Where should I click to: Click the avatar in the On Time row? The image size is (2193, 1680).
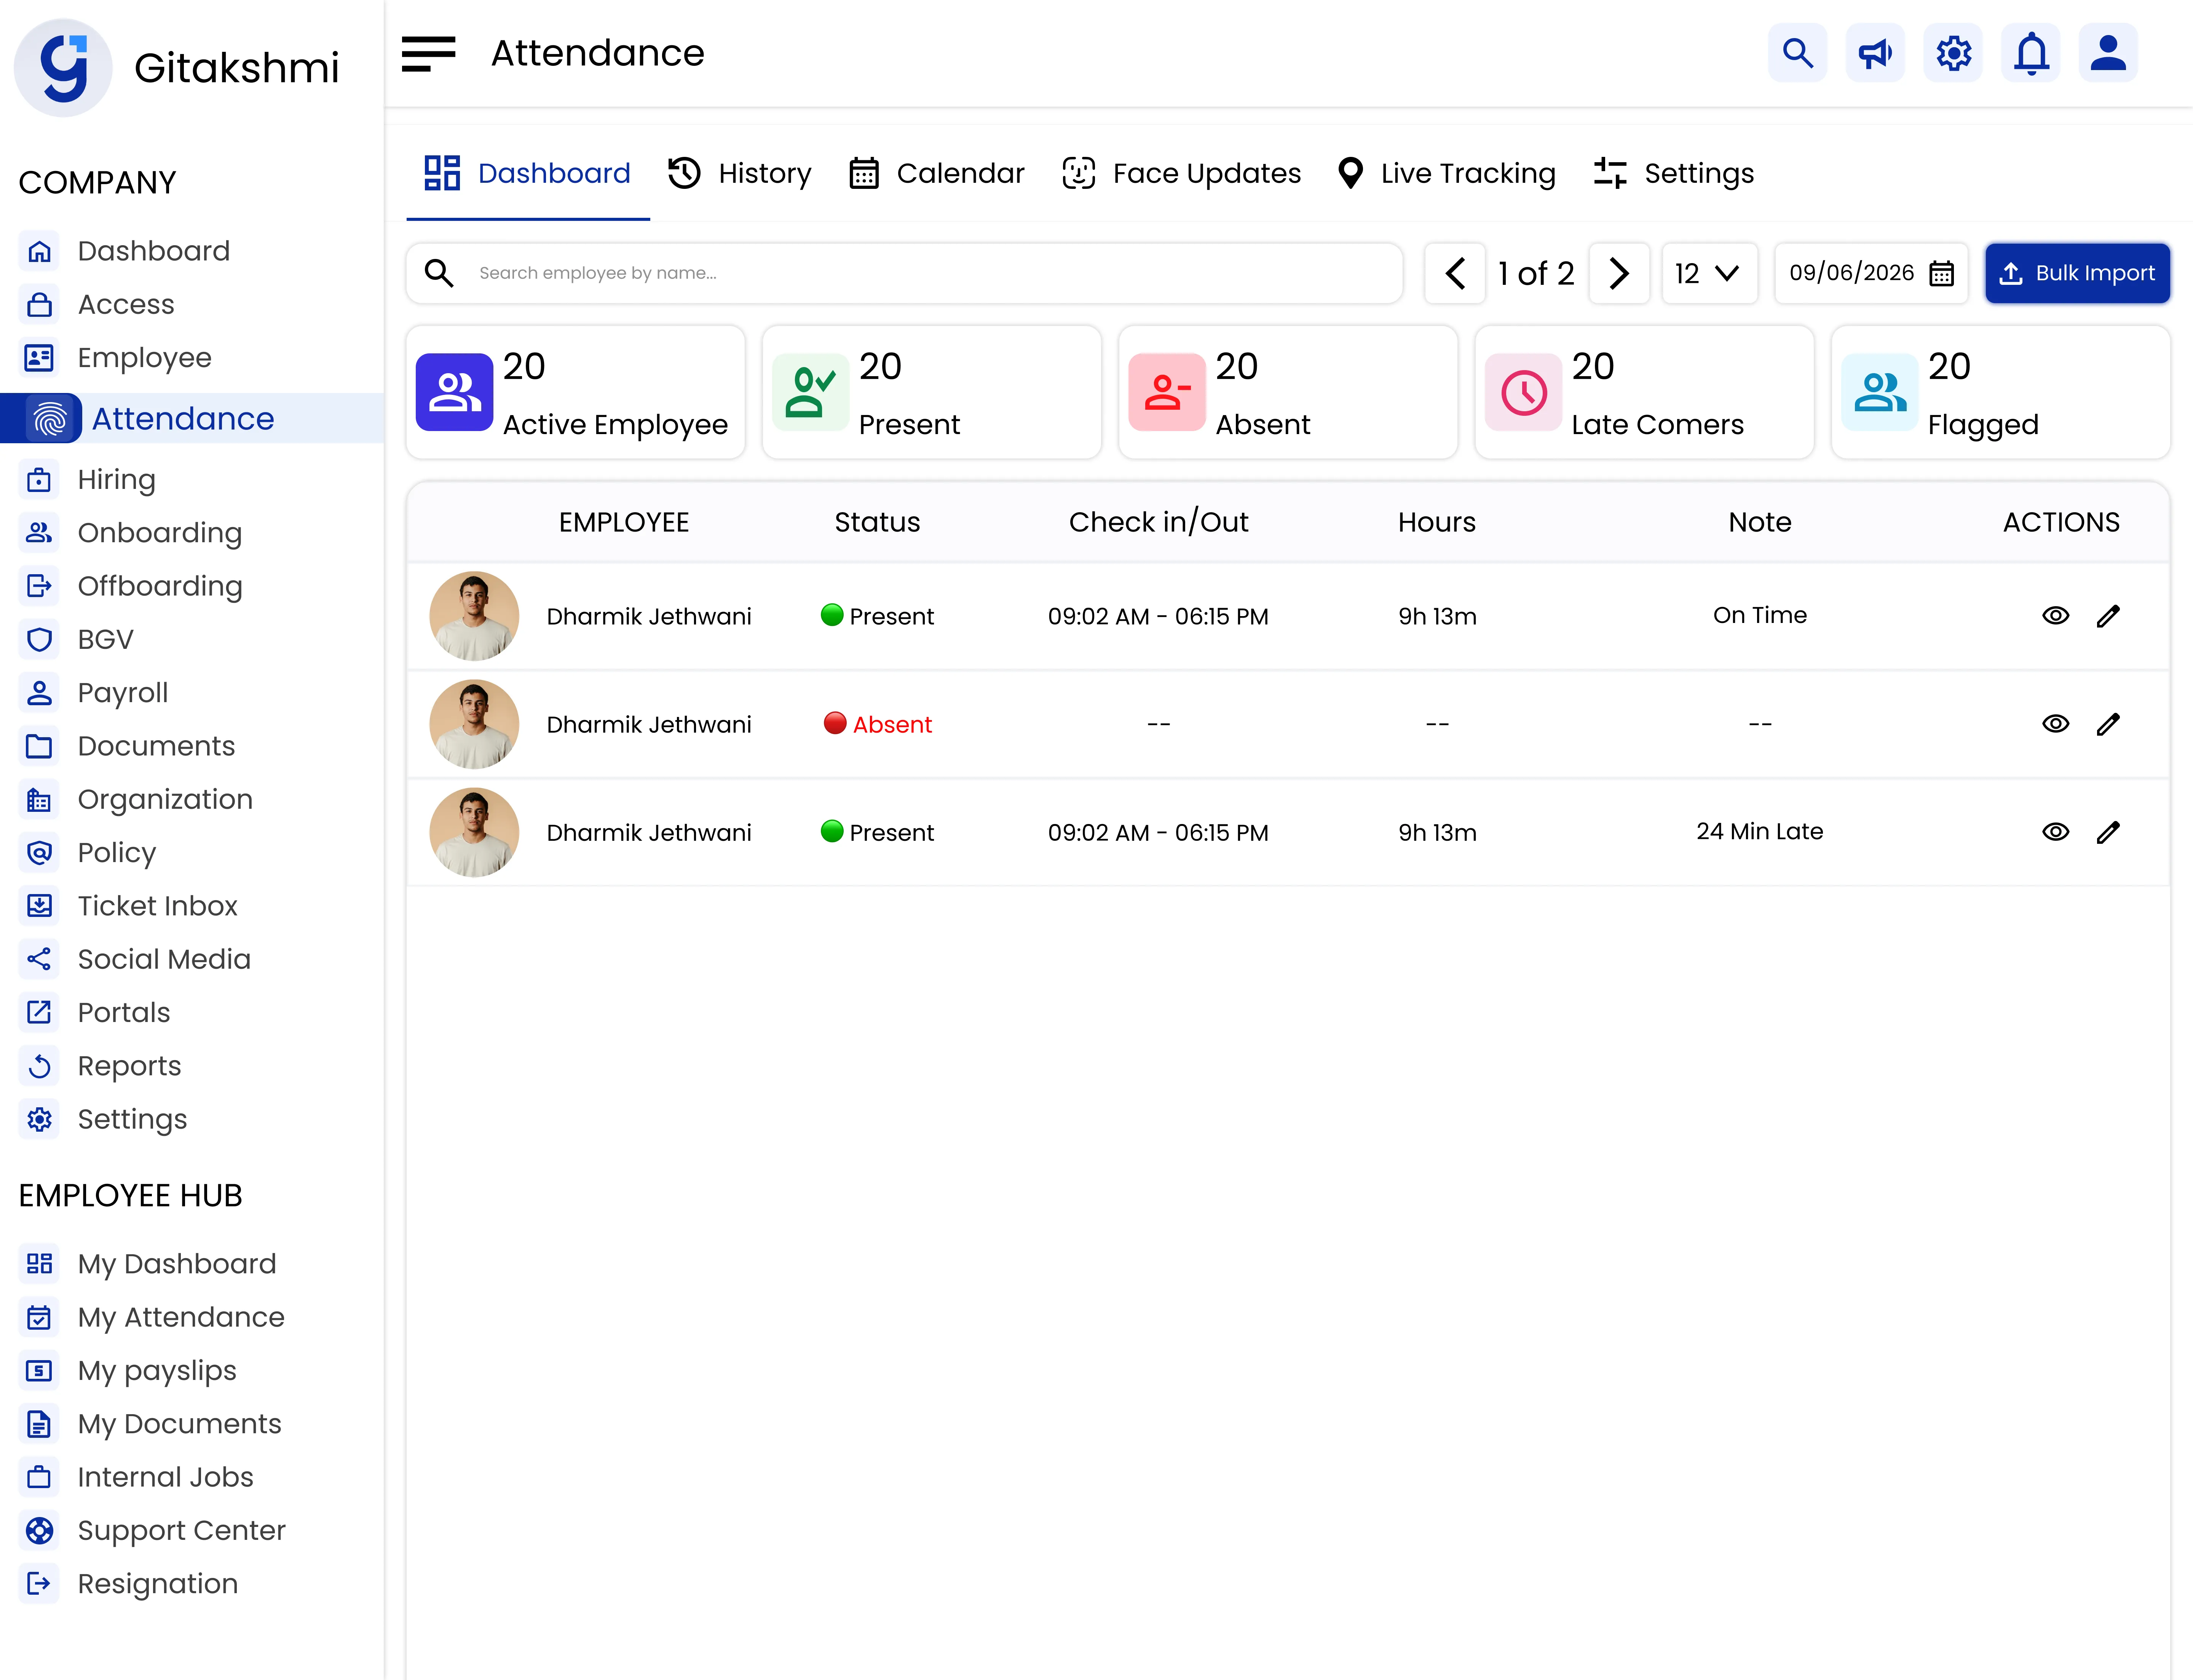(474, 616)
